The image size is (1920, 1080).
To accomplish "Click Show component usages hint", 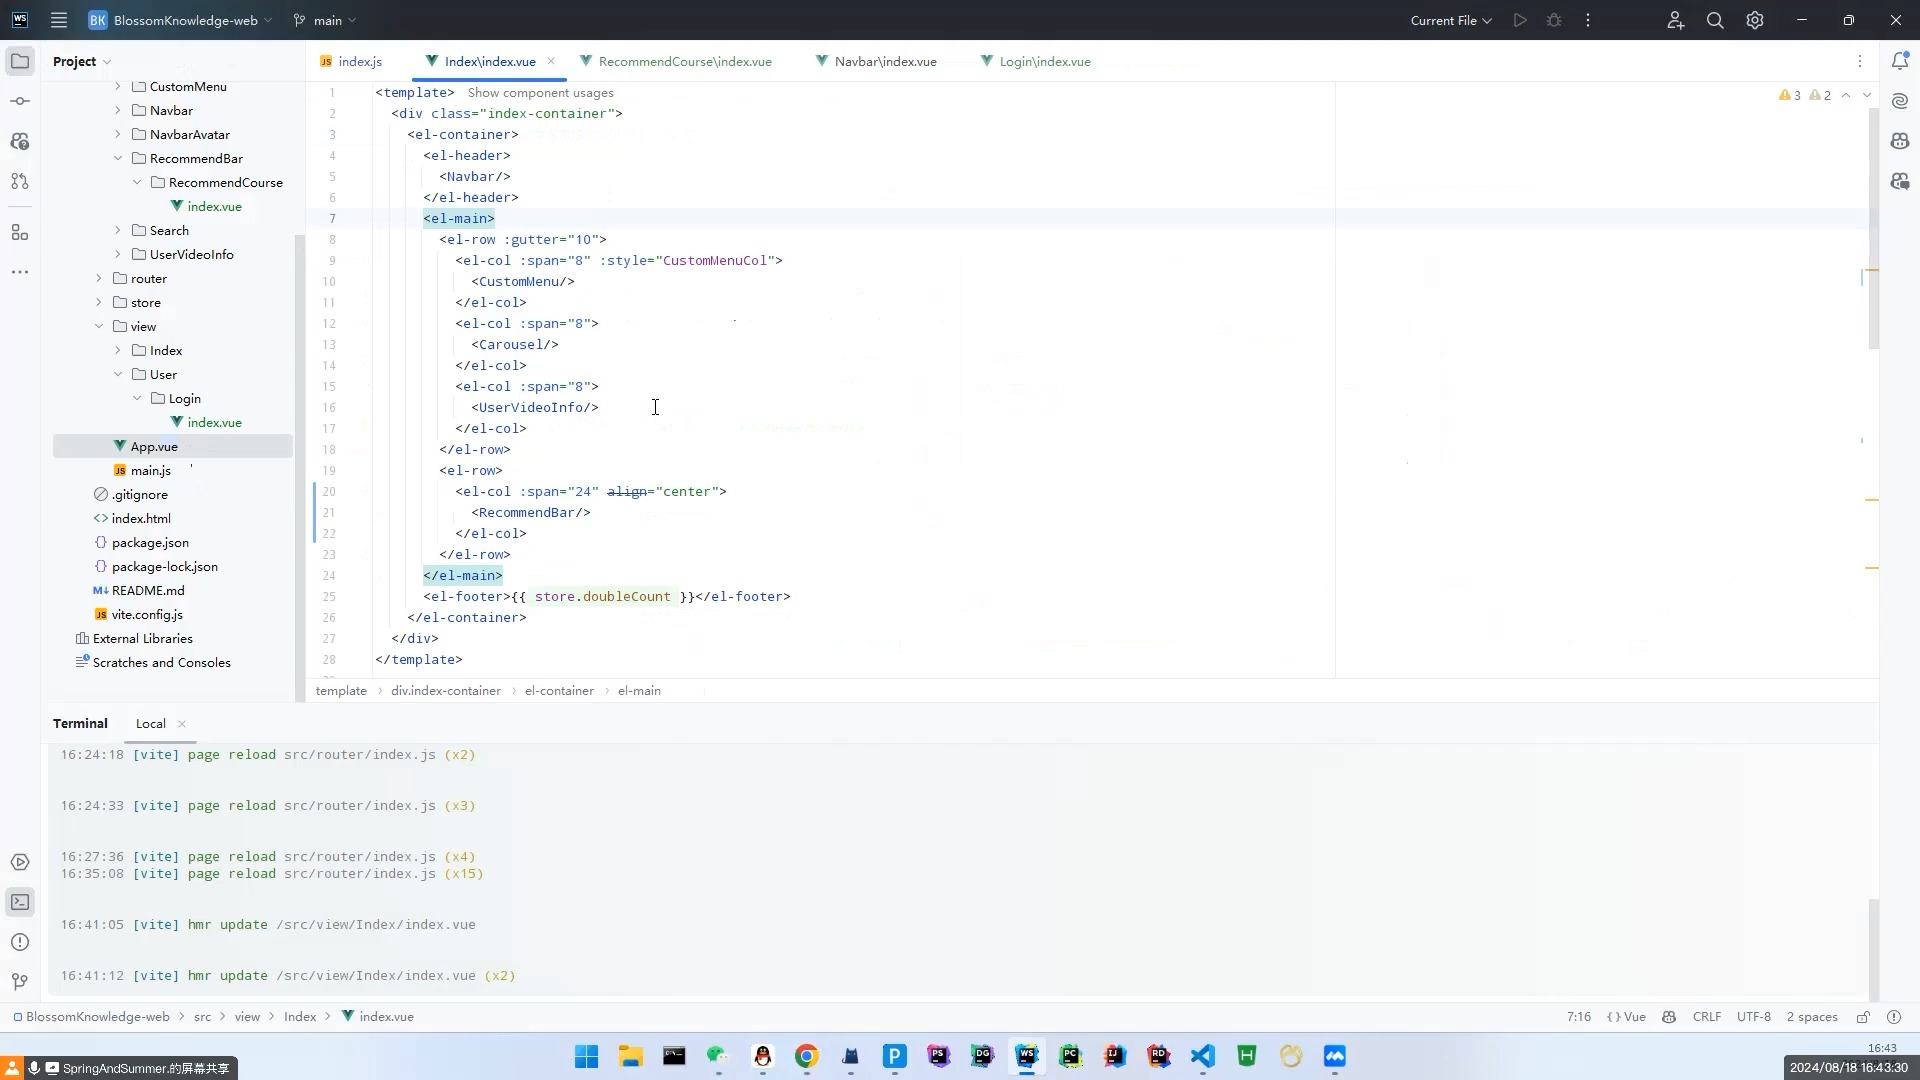I will [x=541, y=93].
